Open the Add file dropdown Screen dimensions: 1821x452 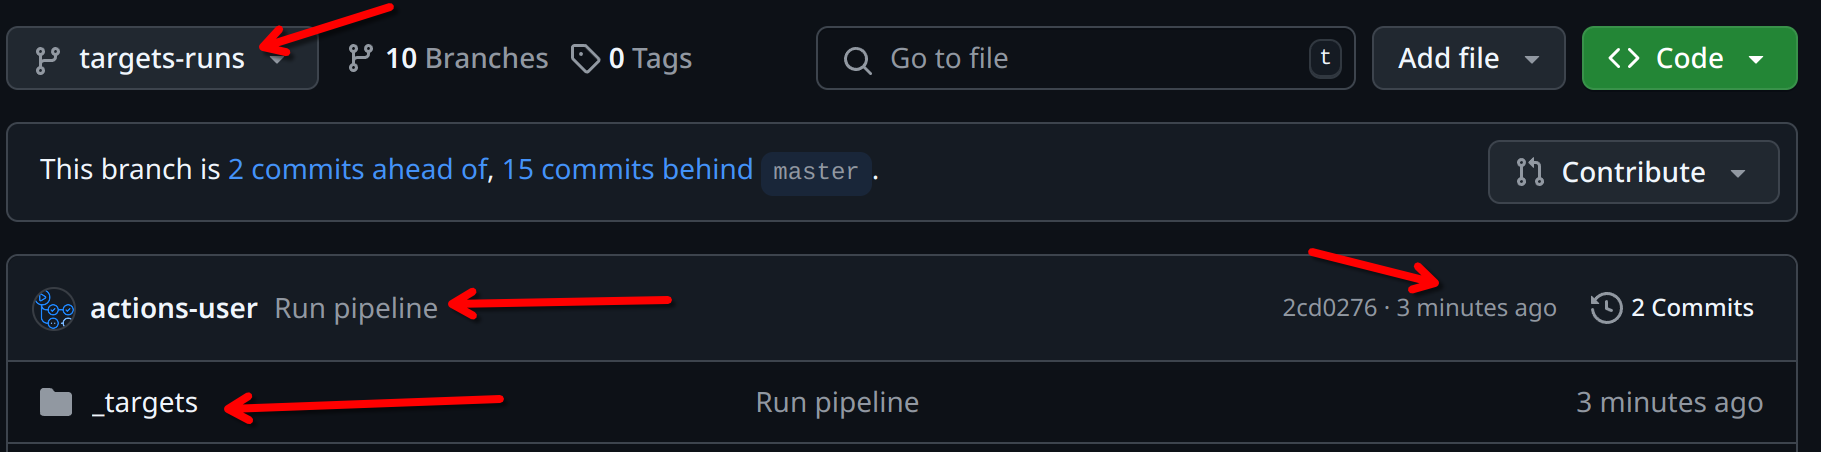[1468, 59]
